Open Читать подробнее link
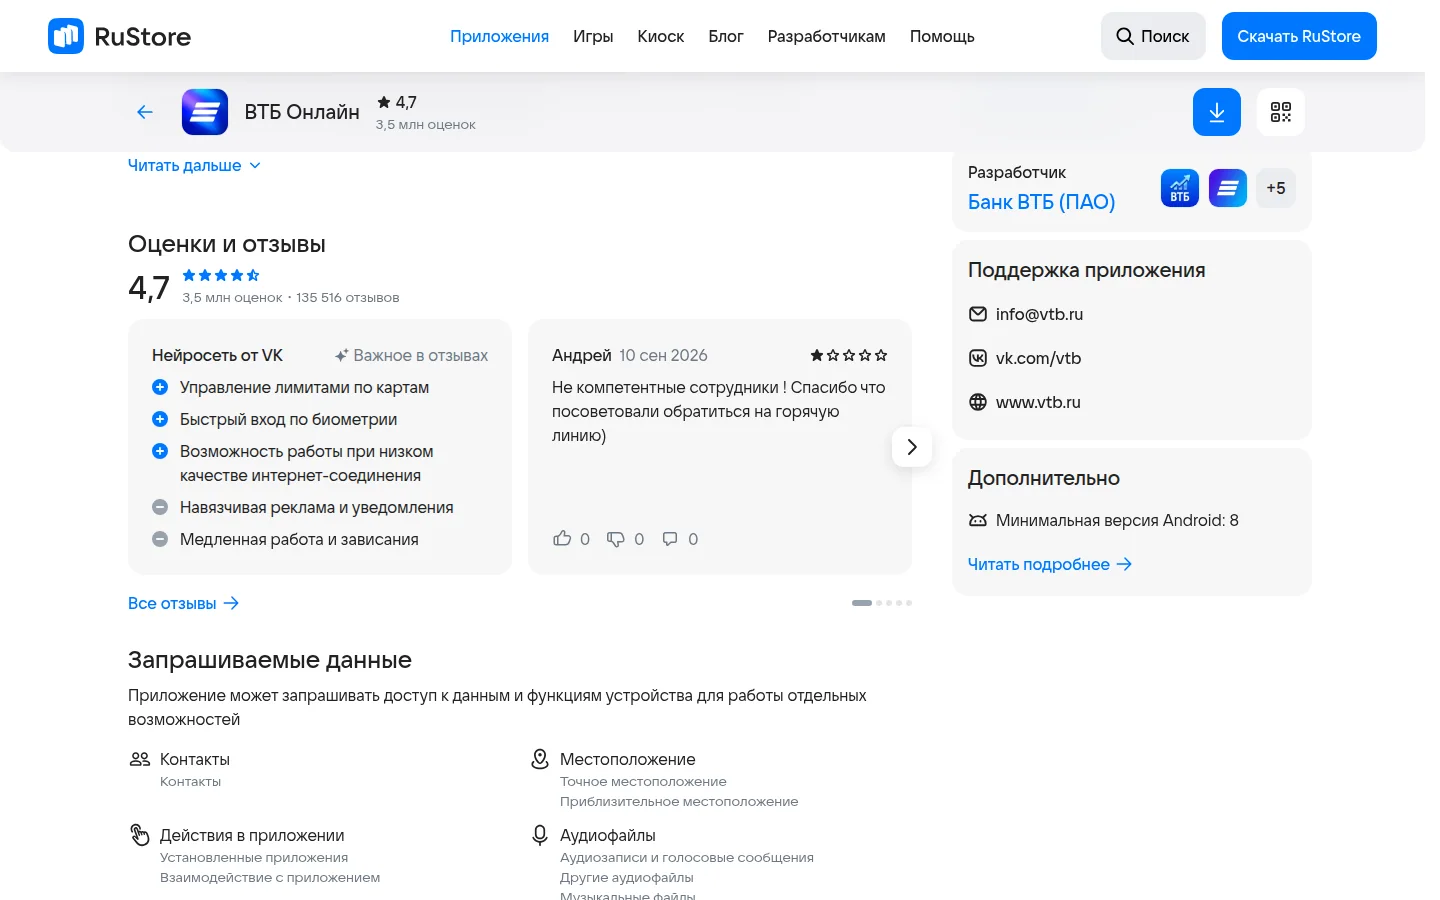The height and width of the screenshot is (900, 1440). click(1050, 564)
